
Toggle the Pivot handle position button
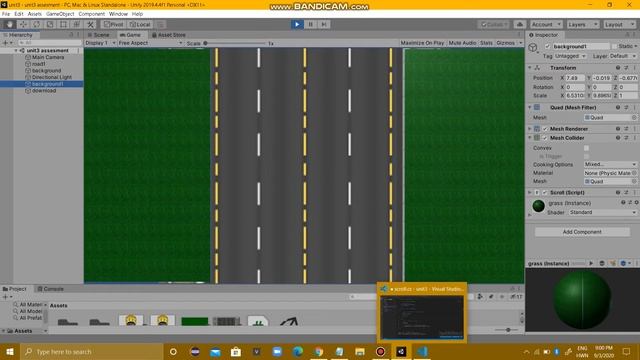point(113,24)
